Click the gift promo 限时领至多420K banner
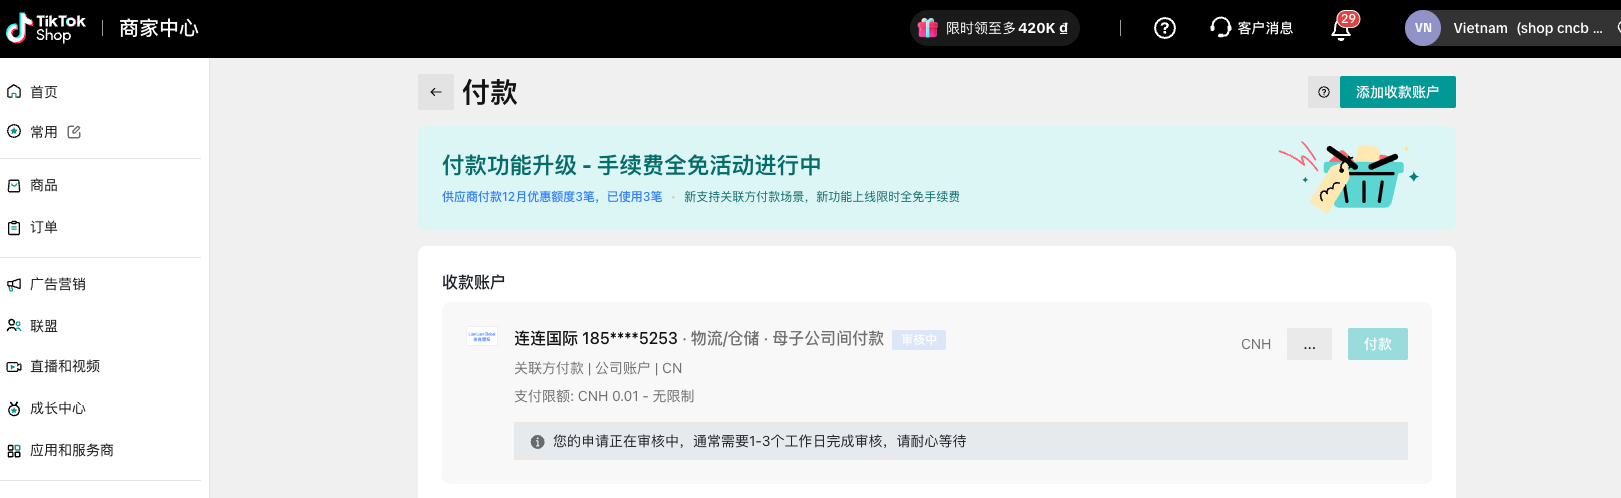Image resolution: width=1621 pixels, height=498 pixels. [994, 28]
